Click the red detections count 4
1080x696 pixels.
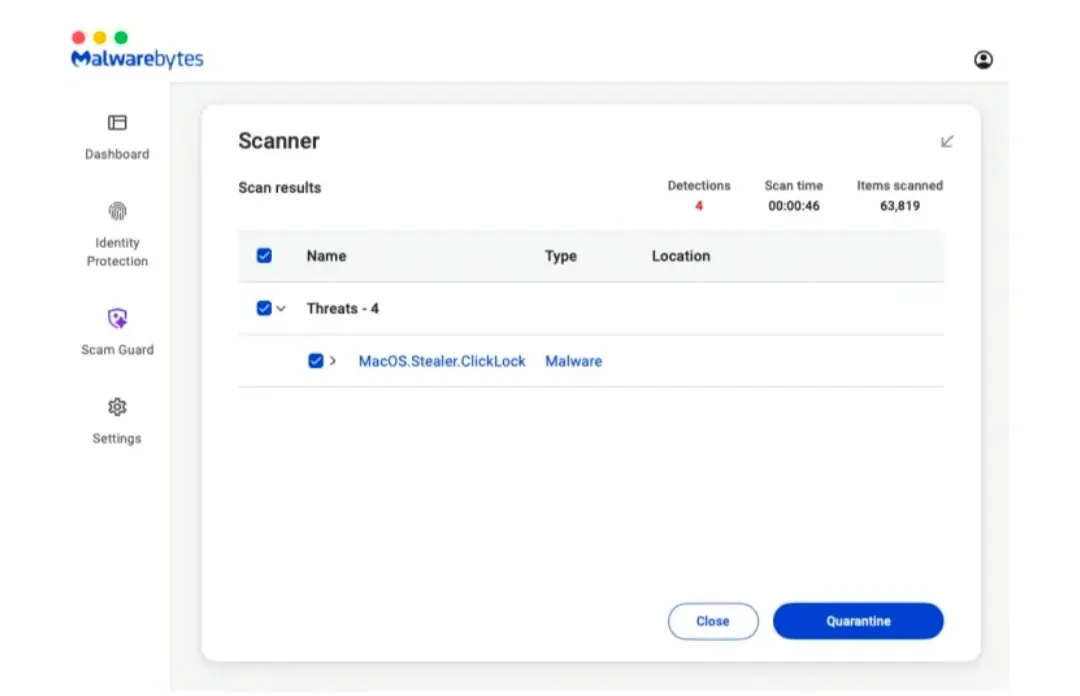click(698, 206)
